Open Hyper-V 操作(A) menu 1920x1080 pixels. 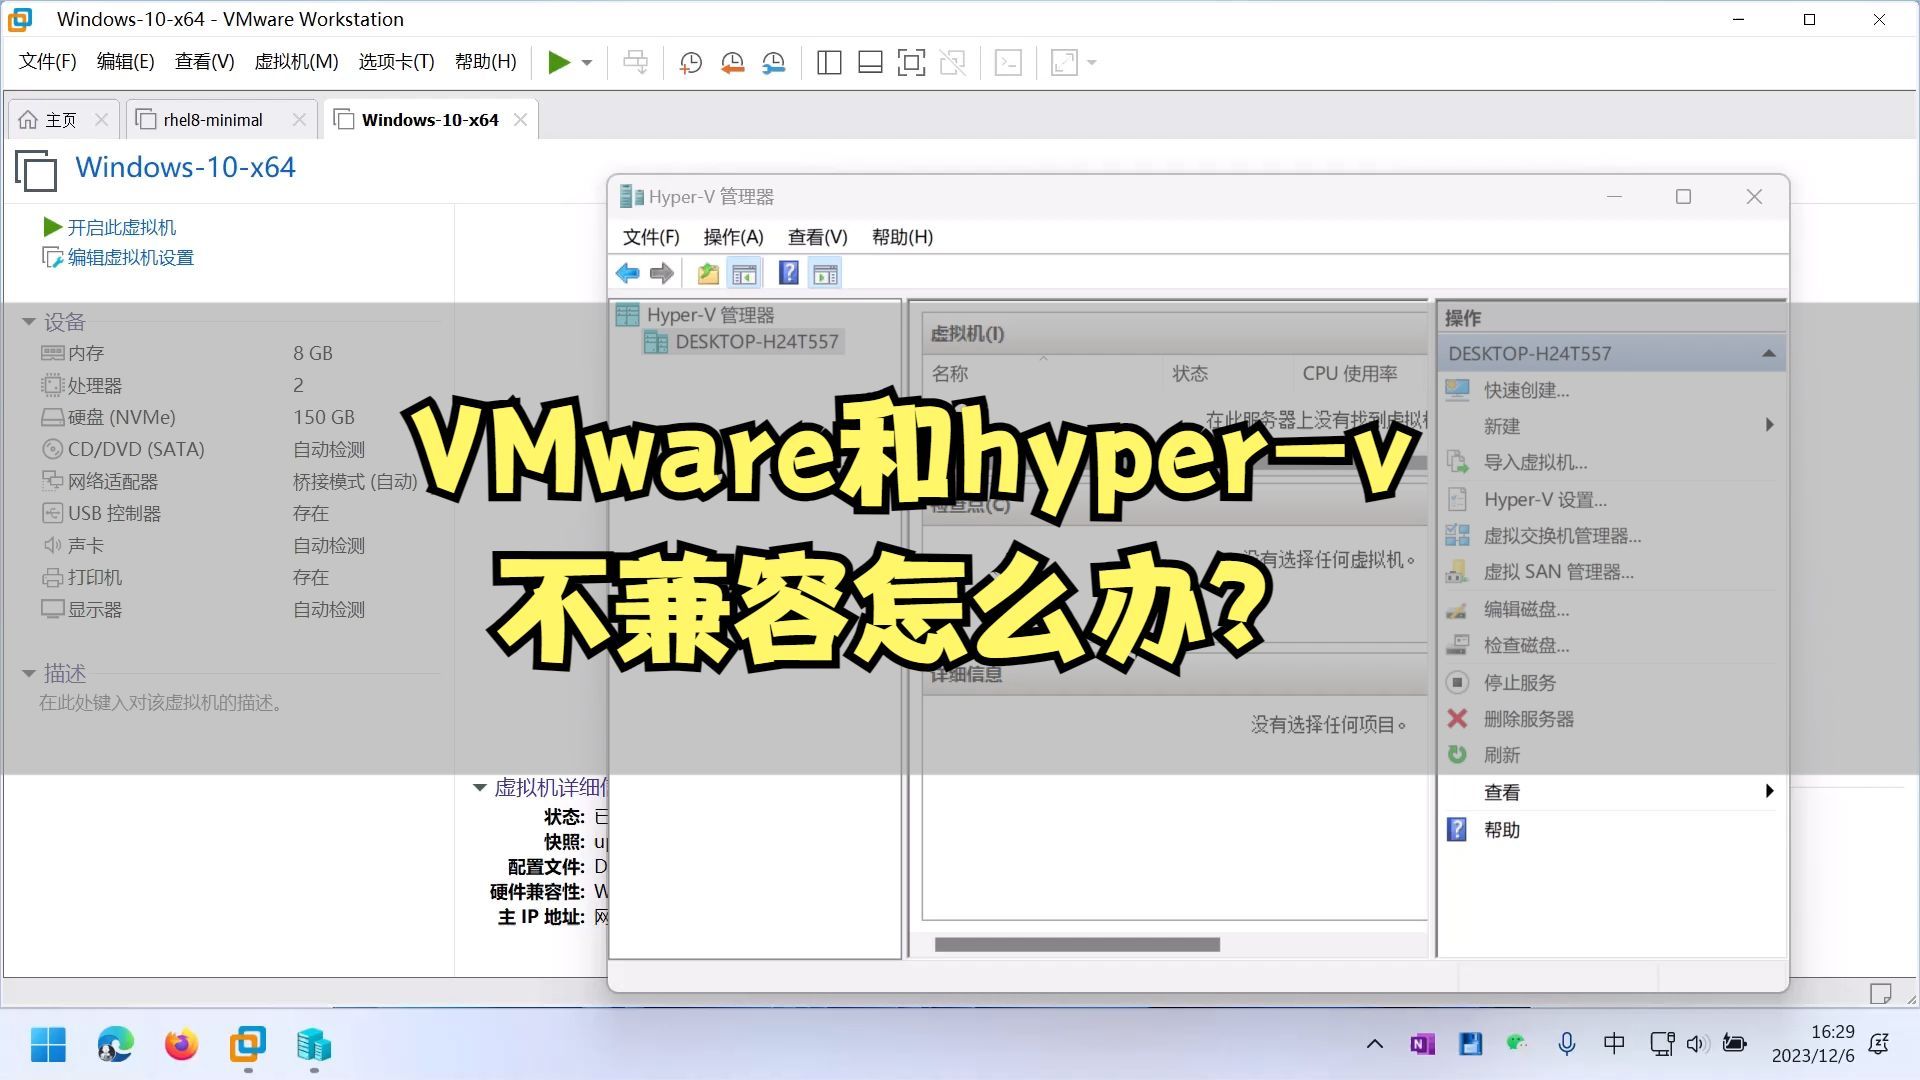tap(733, 237)
